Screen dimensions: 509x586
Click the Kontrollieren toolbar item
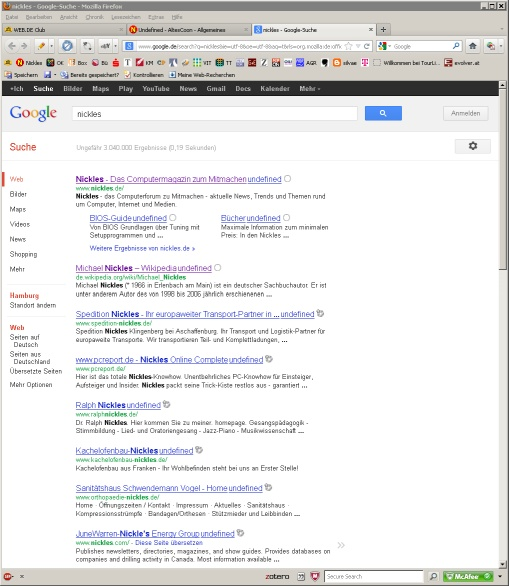coord(144,75)
